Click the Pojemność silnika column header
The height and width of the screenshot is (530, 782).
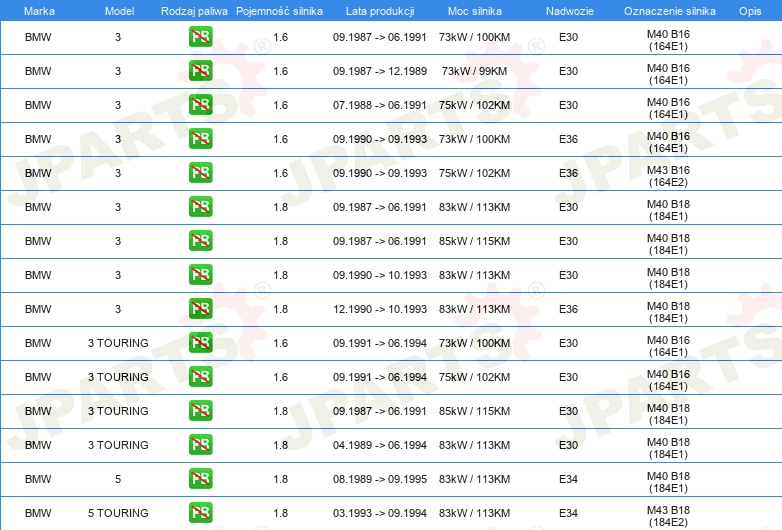coord(279,11)
